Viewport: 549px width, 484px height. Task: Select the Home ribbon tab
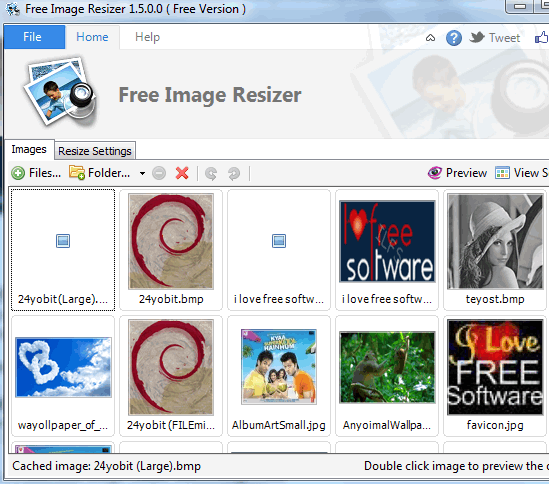point(92,37)
